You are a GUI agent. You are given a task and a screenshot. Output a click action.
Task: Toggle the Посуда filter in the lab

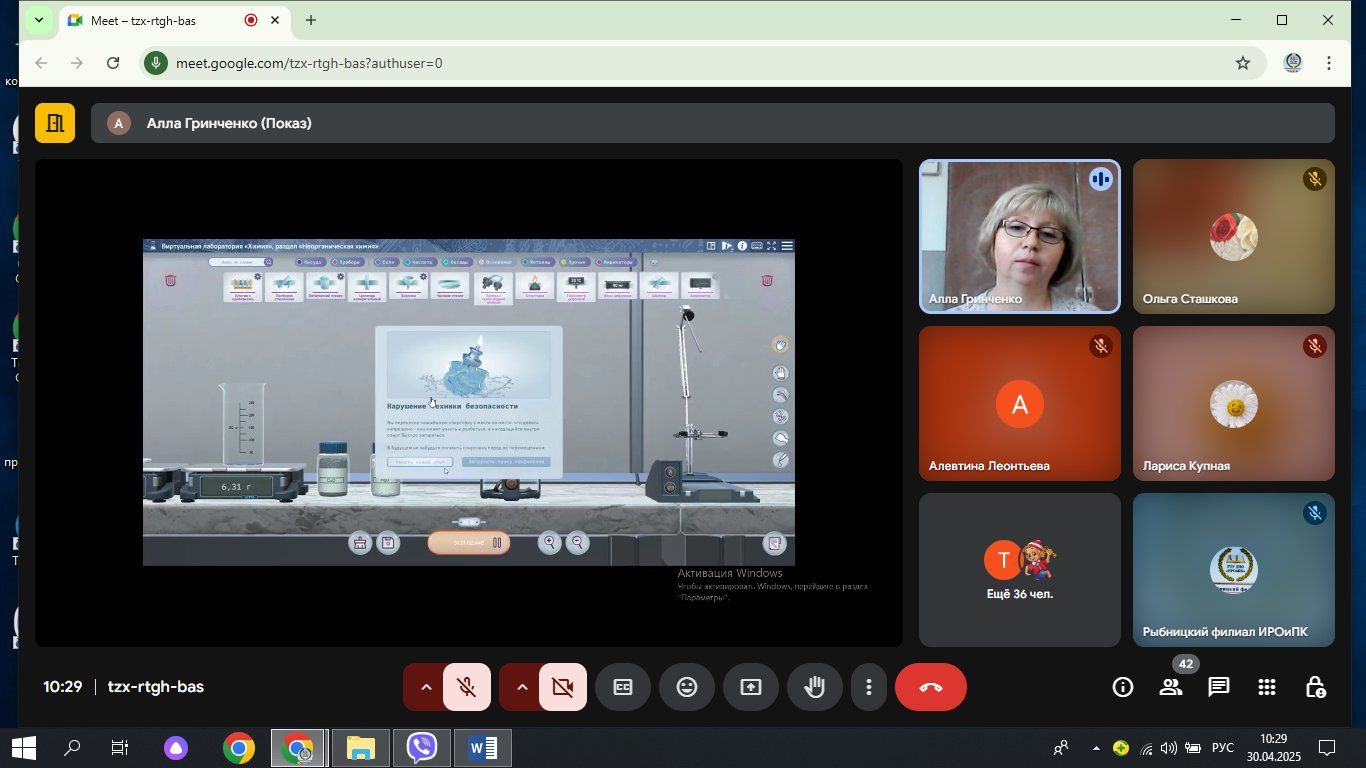tap(309, 262)
